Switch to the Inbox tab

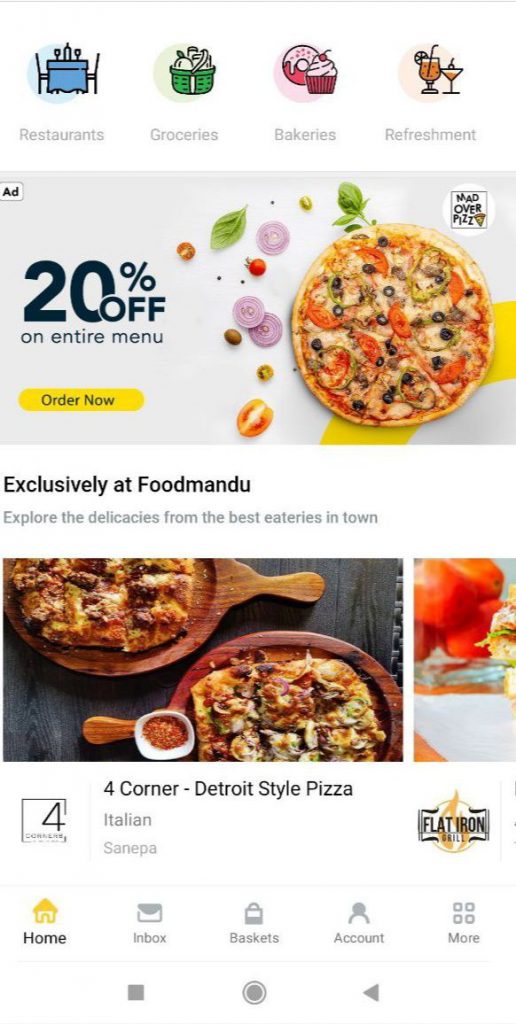point(150,923)
